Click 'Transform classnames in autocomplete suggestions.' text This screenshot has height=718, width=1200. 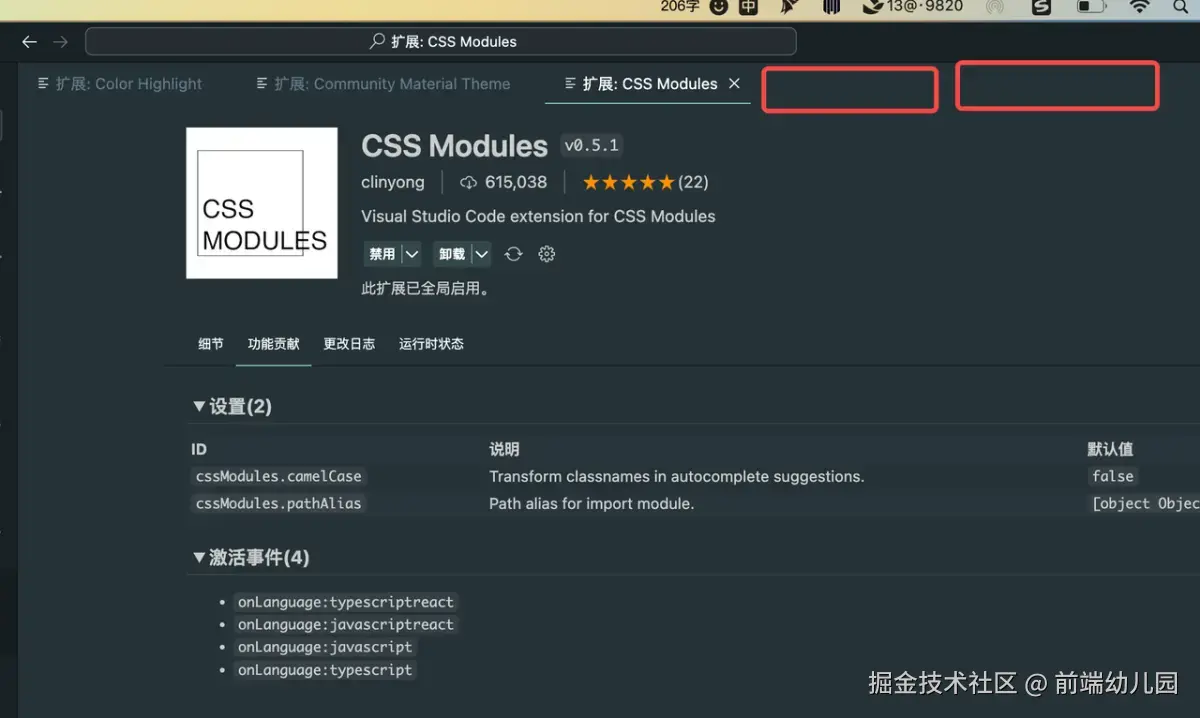point(676,476)
